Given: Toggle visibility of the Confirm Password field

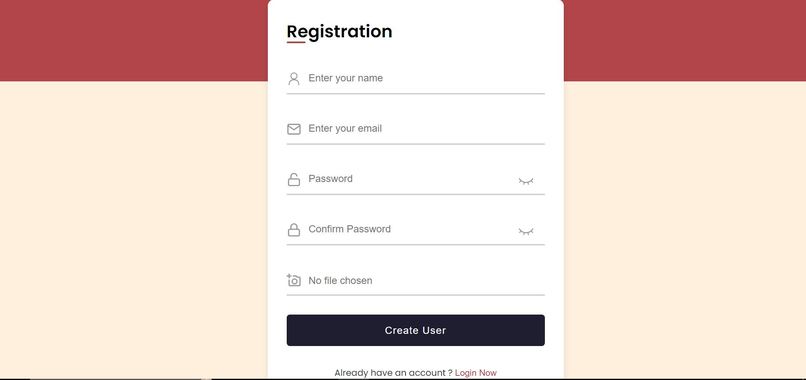Looking at the screenshot, I should [x=525, y=231].
